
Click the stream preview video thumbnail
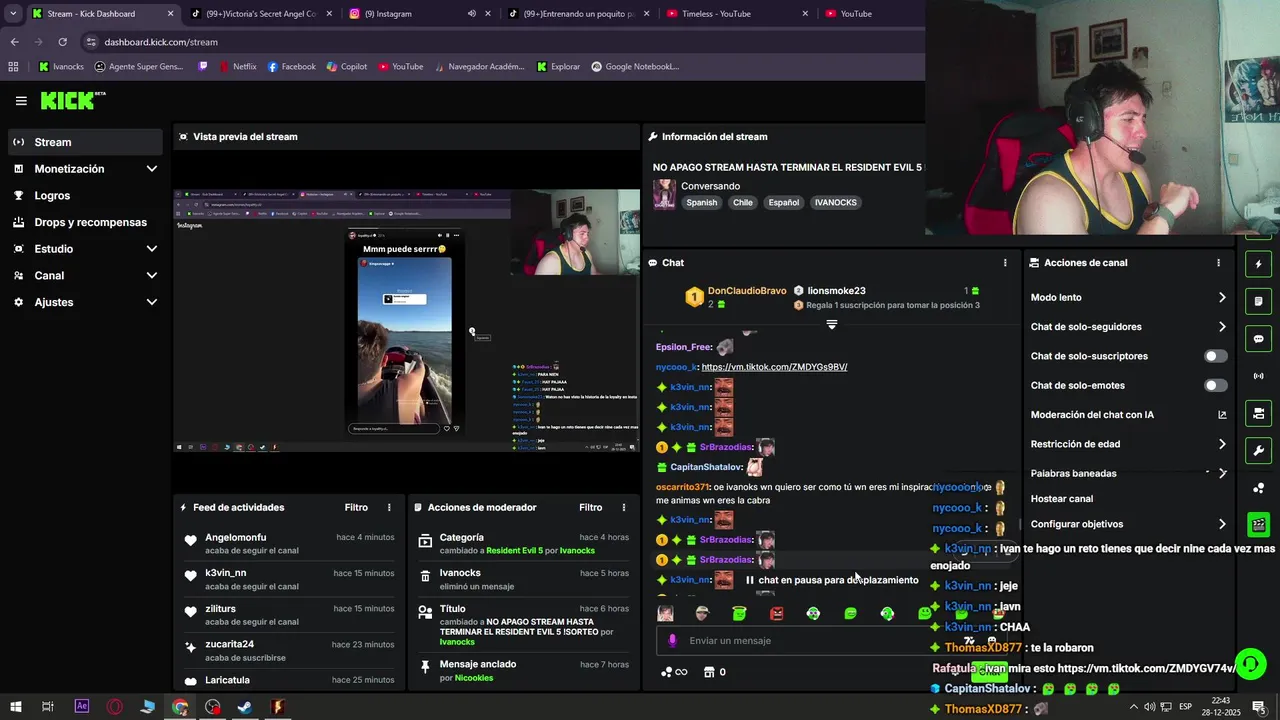(406, 321)
